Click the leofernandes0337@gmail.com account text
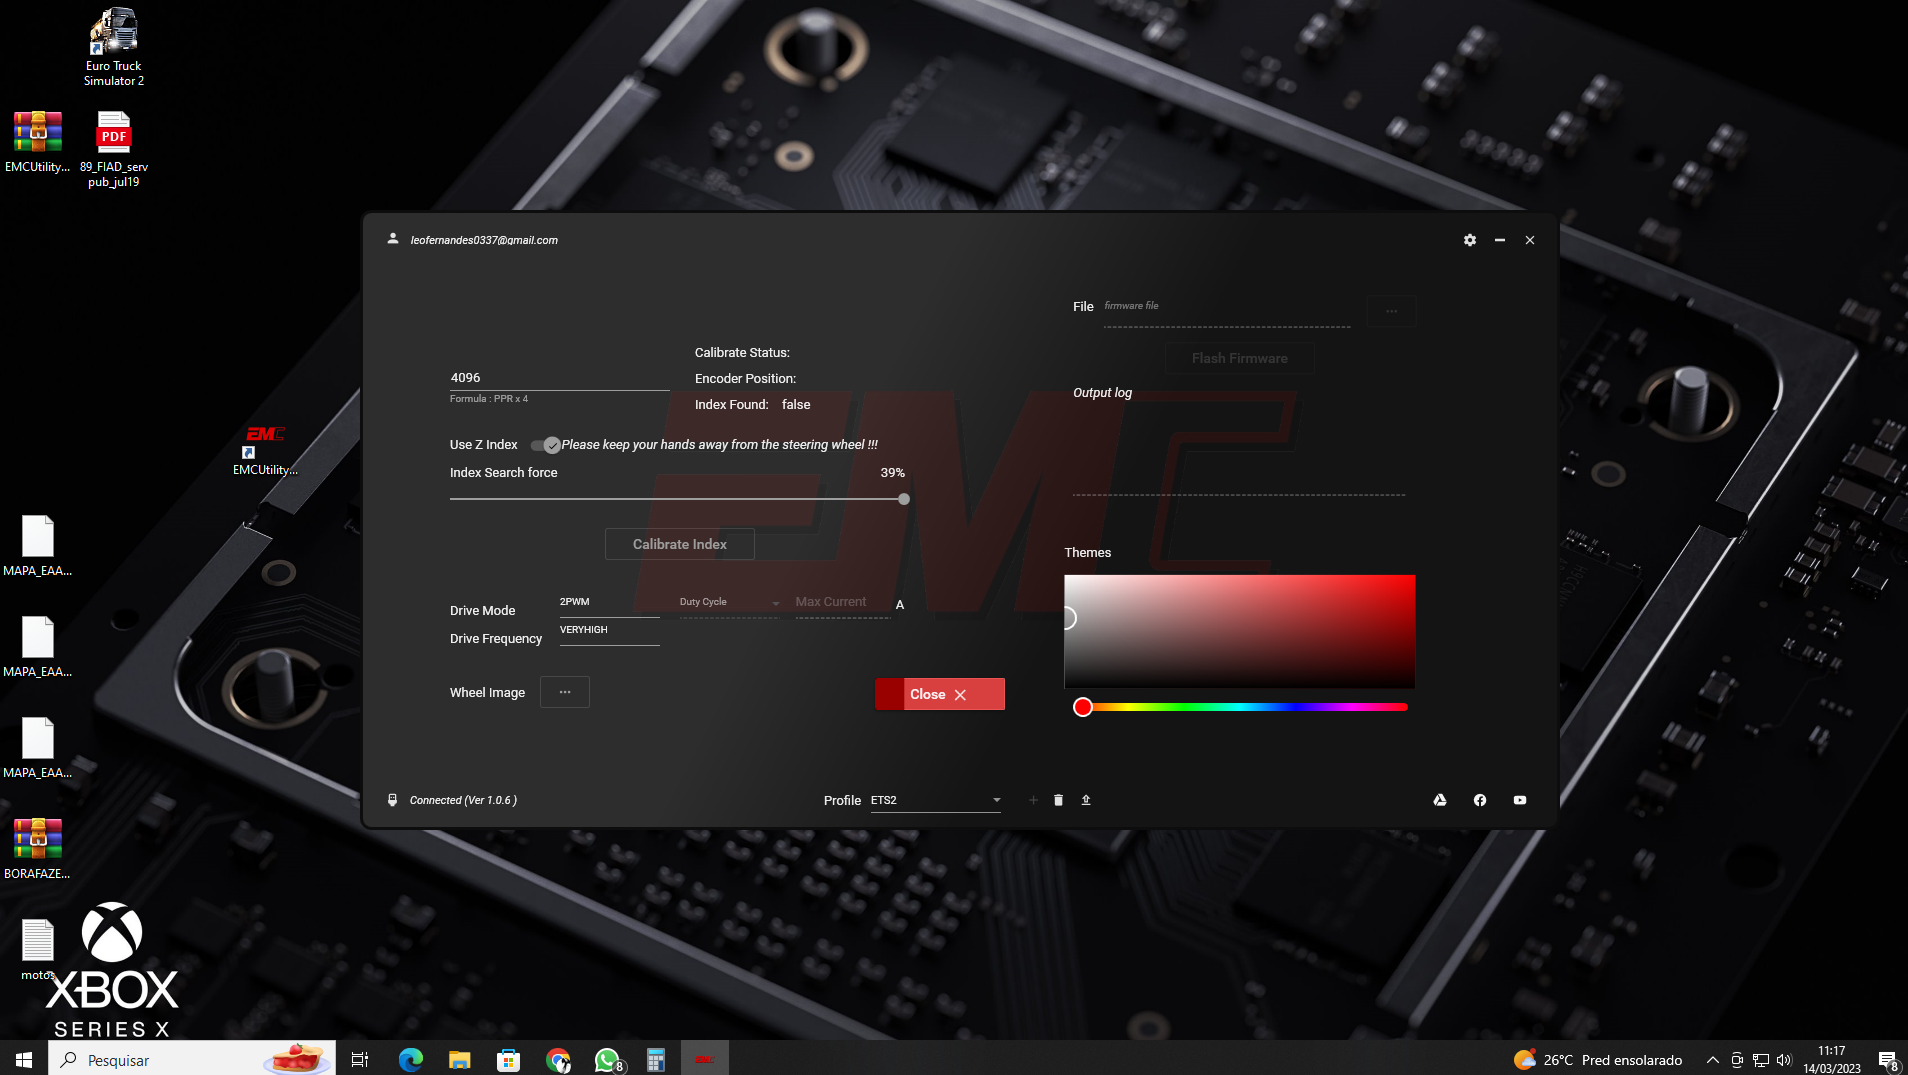This screenshot has width=1908, height=1075. pos(484,240)
